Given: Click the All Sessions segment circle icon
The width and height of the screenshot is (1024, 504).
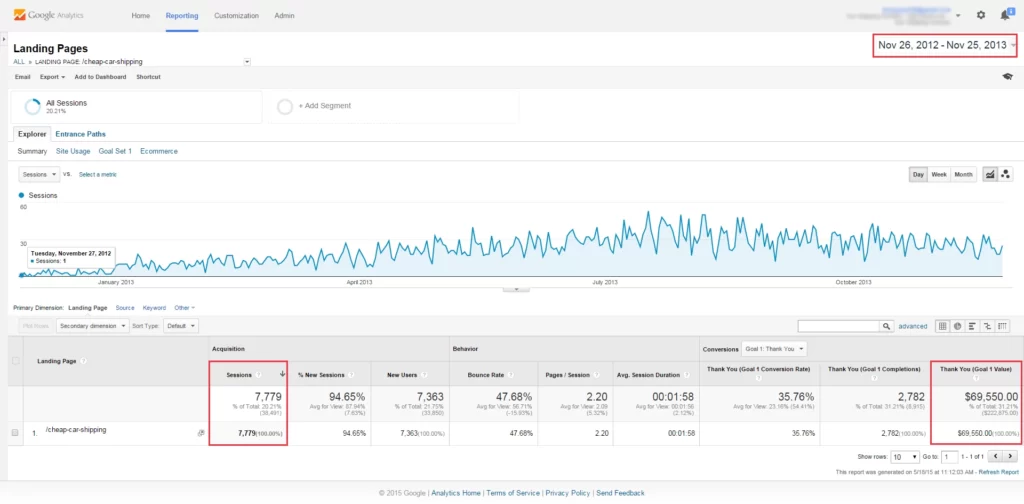Looking at the screenshot, I should click(32, 106).
